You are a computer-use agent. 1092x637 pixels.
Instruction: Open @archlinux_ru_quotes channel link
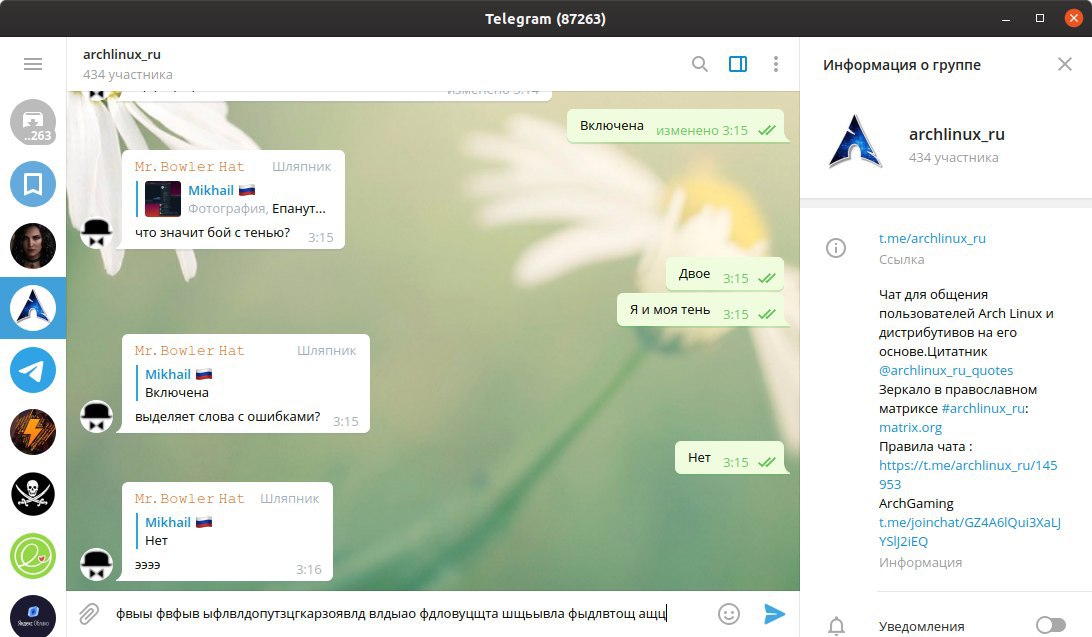(x=946, y=370)
